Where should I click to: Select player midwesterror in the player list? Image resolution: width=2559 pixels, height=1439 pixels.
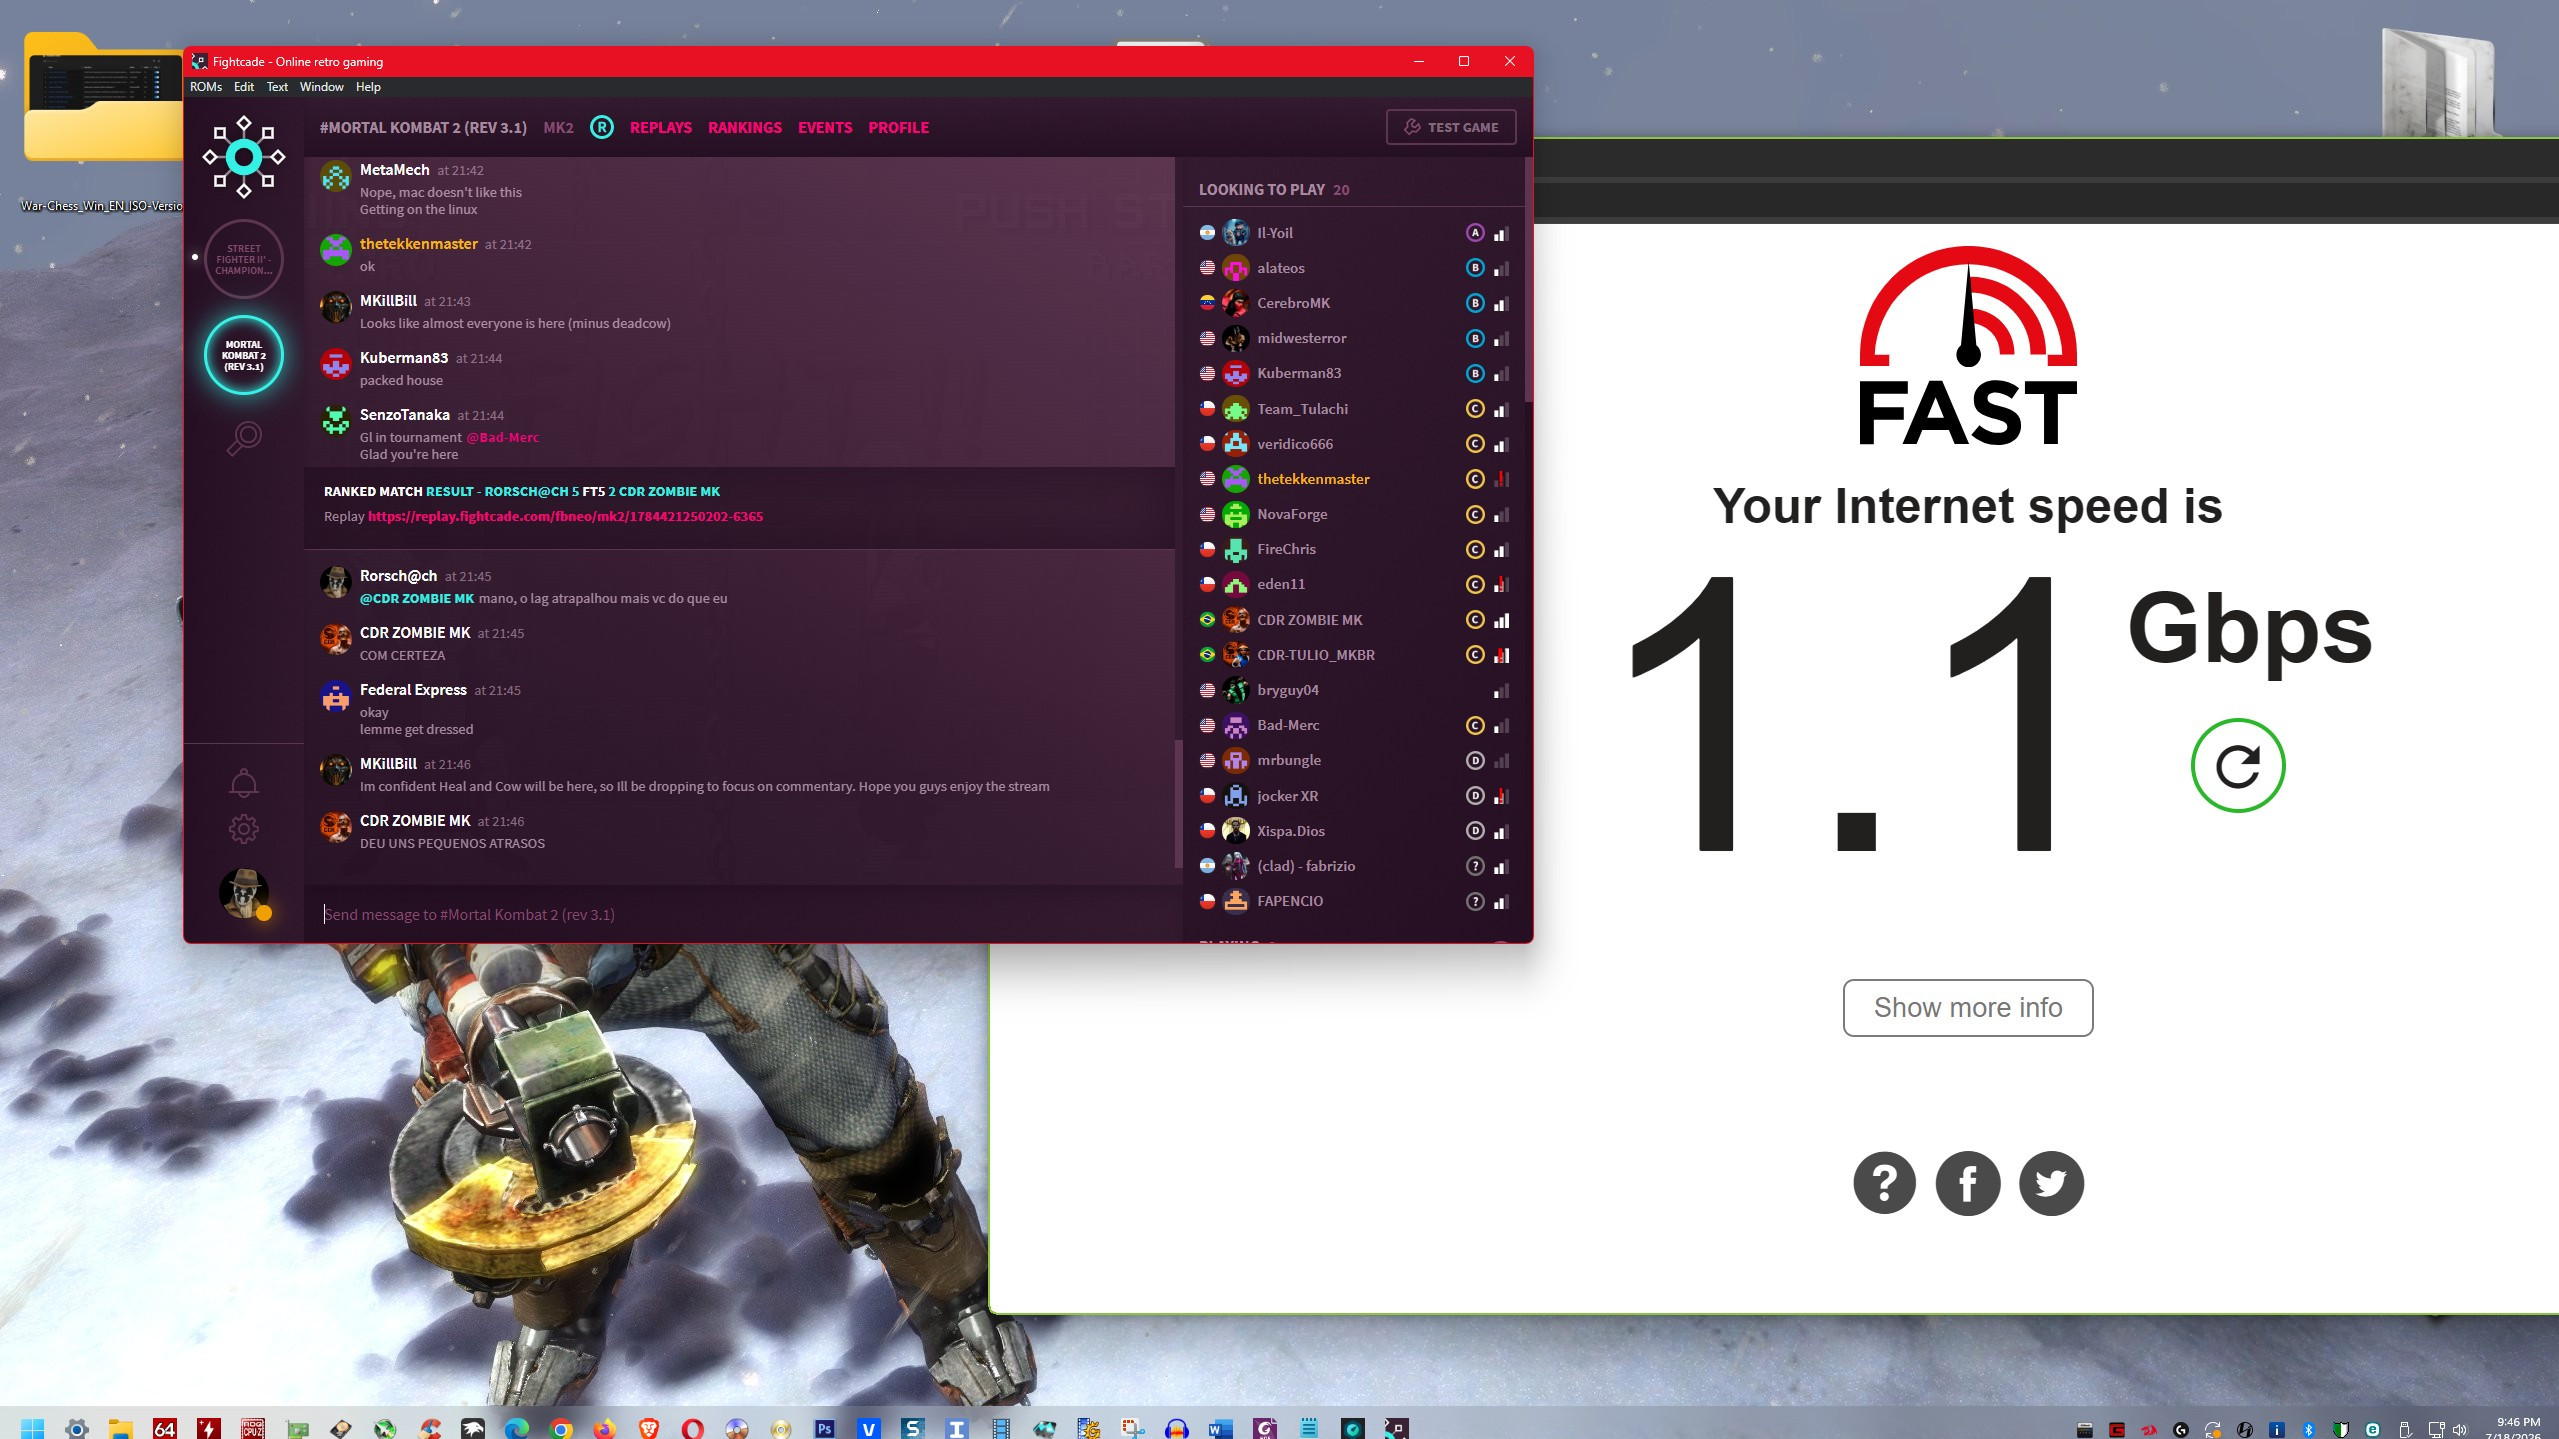coord(1354,338)
